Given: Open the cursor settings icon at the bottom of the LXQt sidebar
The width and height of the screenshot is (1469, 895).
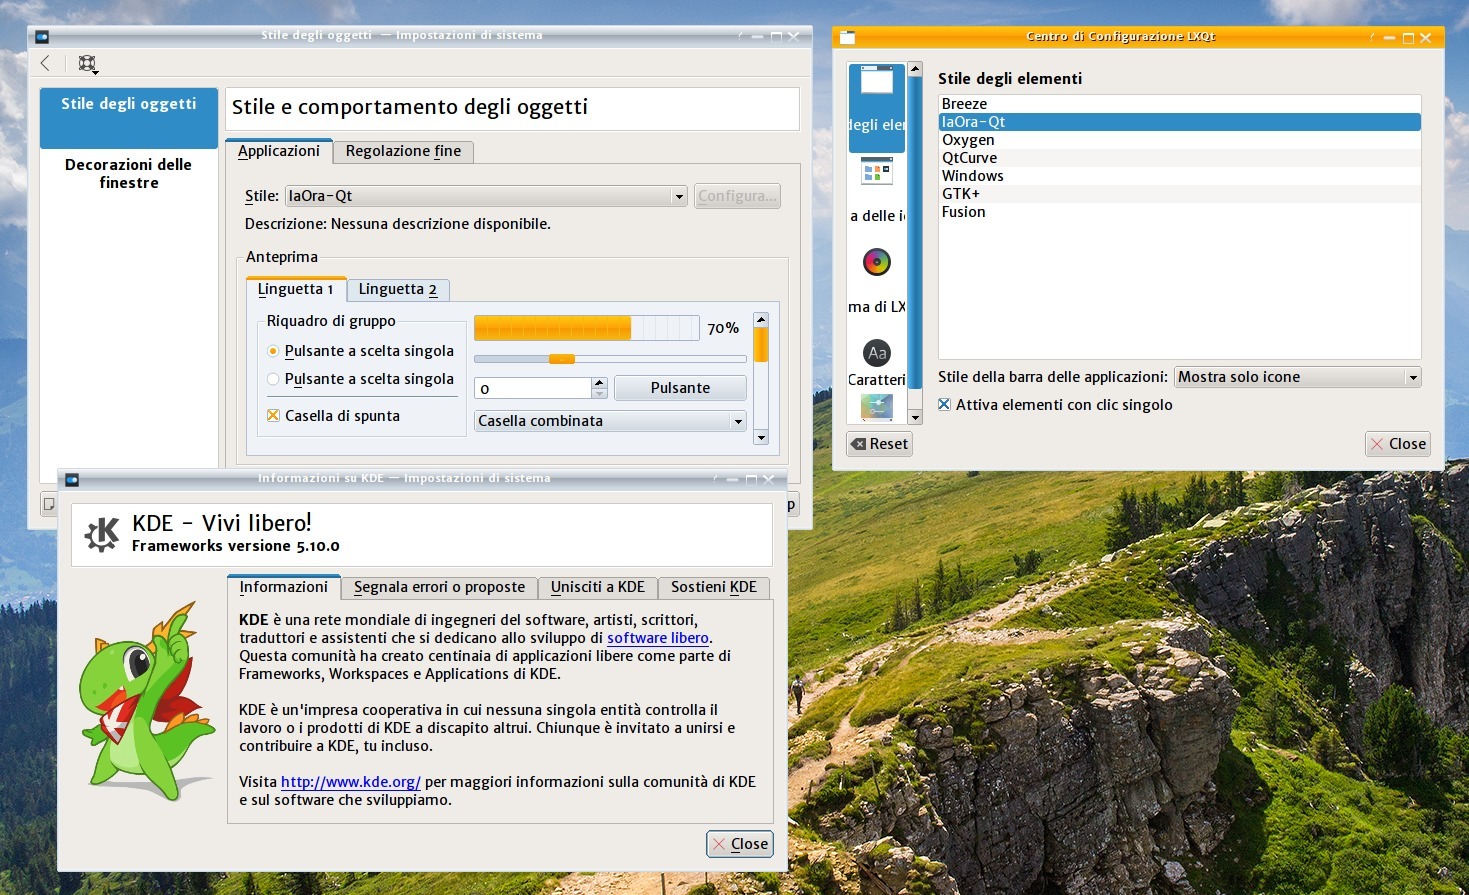Looking at the screenshot, I should pos(877,407).
